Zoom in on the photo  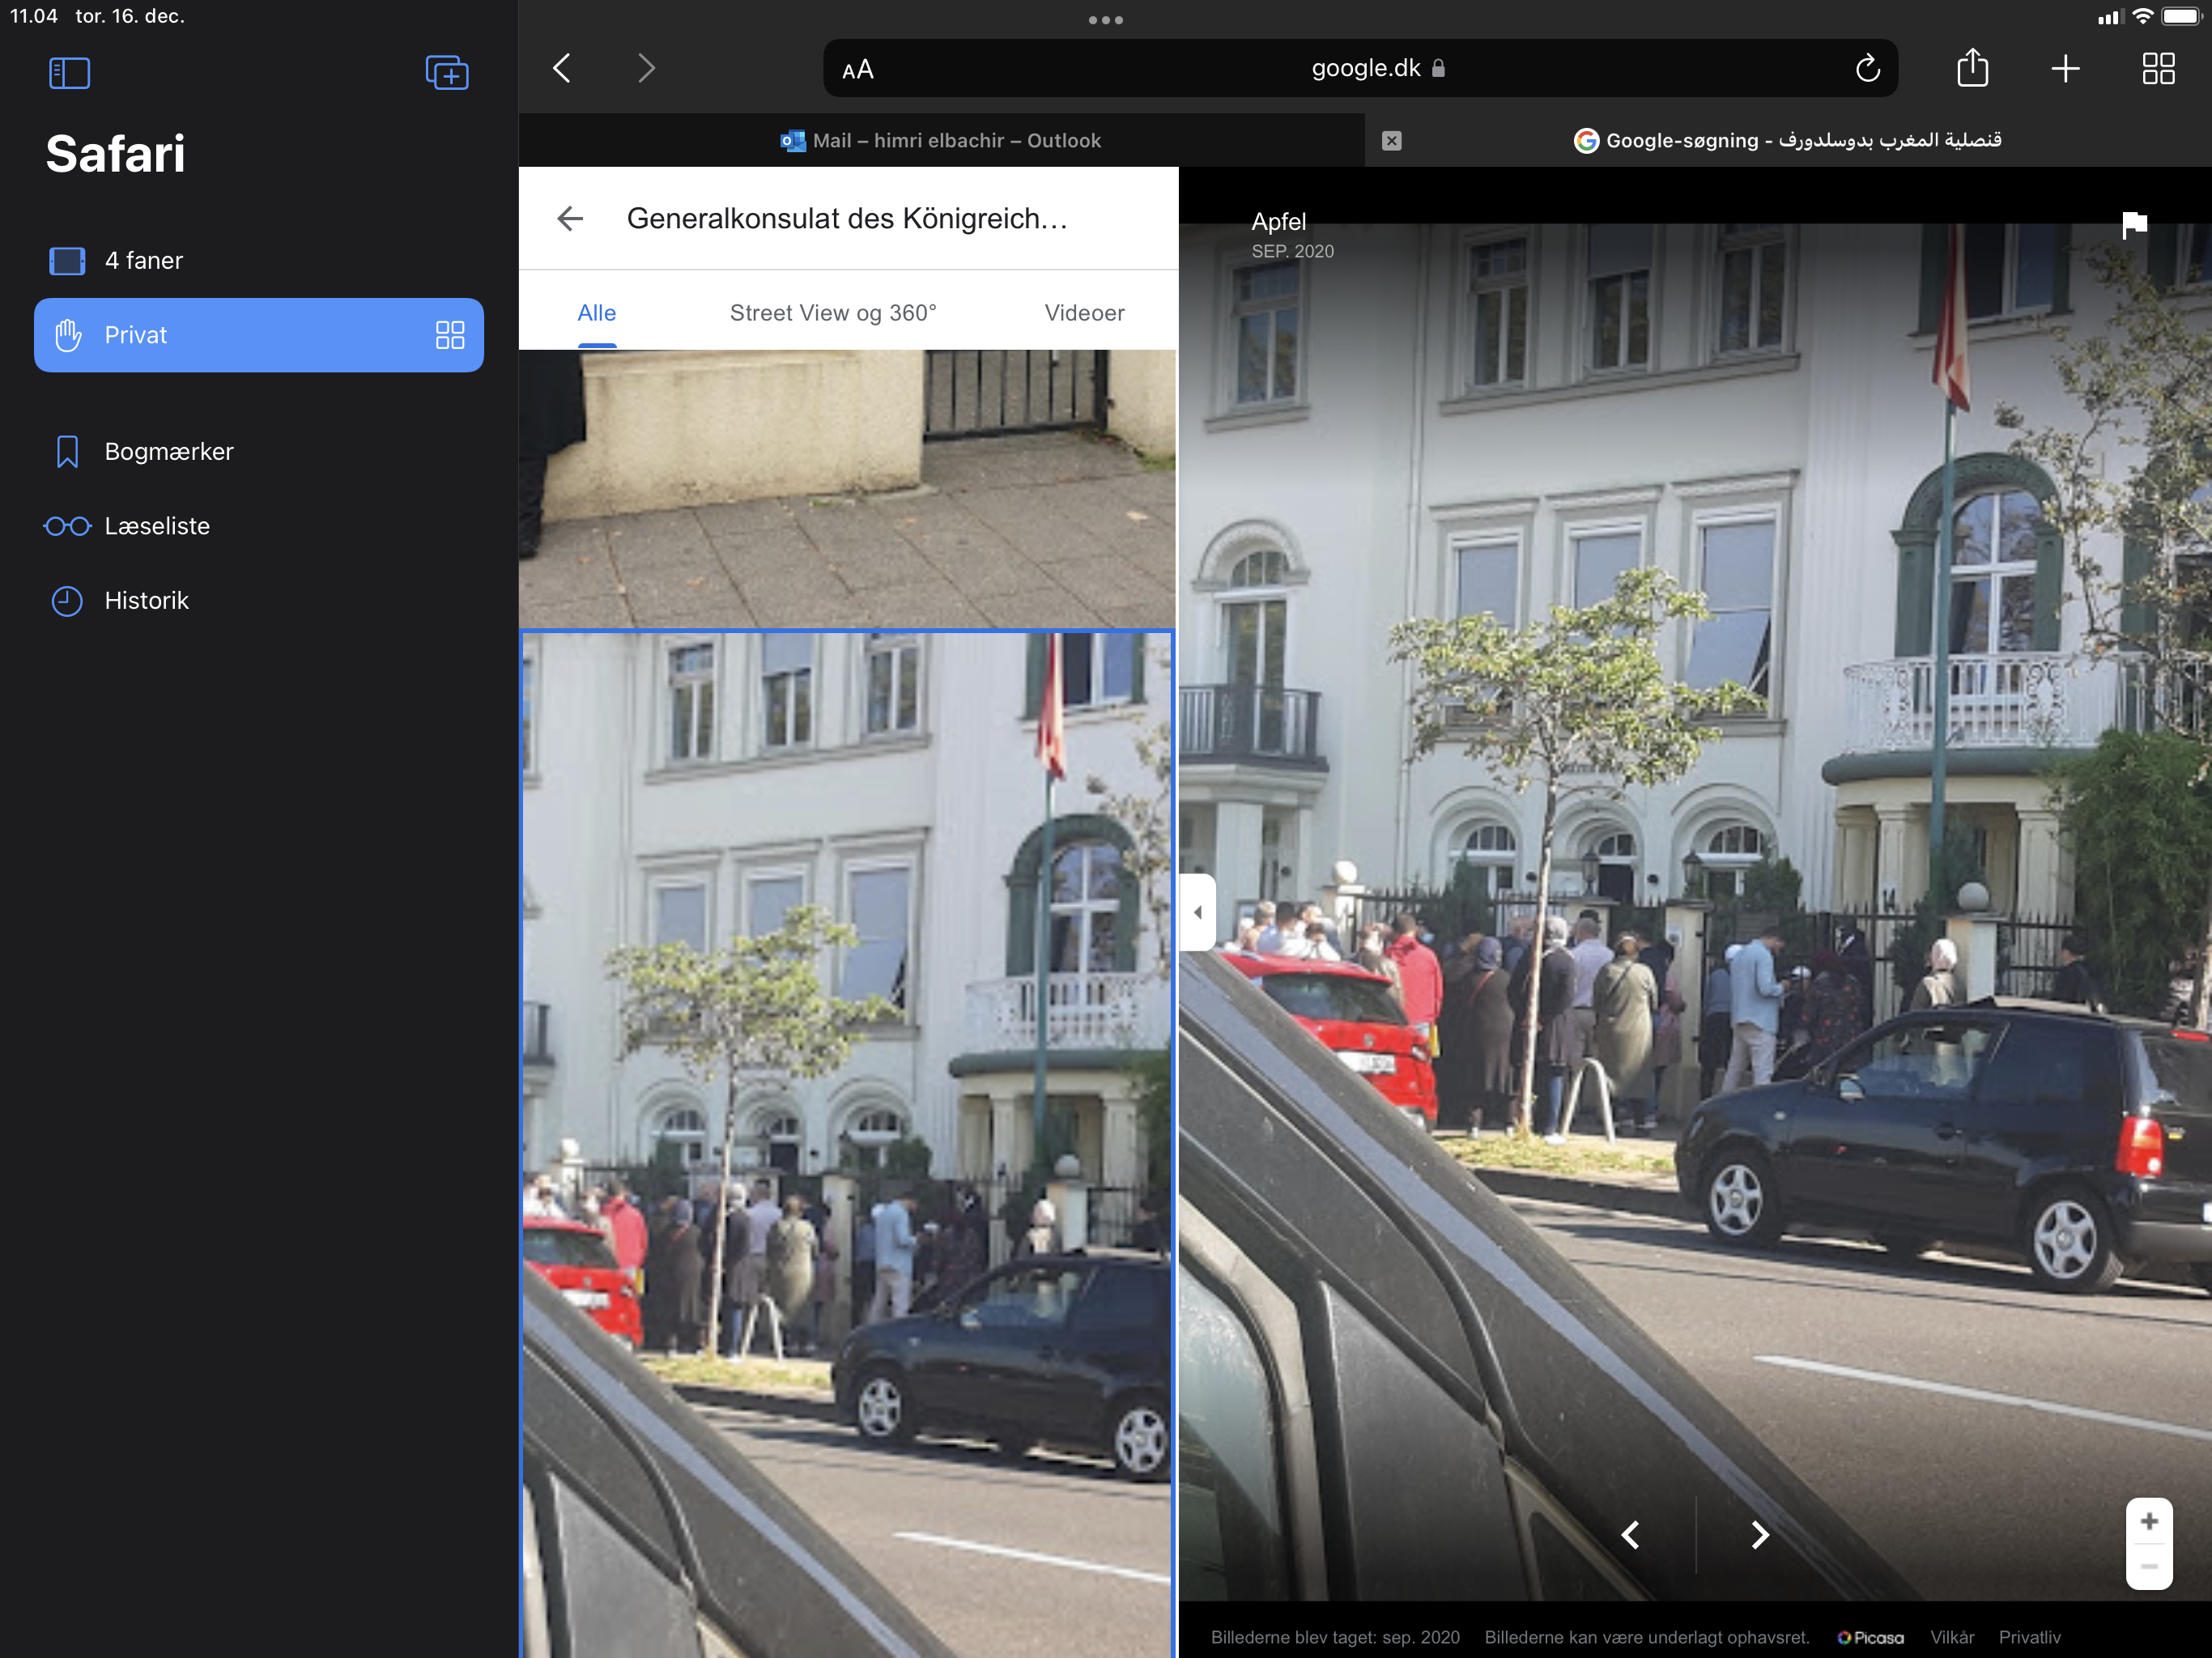pyautogui.click(x=2149, y=1521)
